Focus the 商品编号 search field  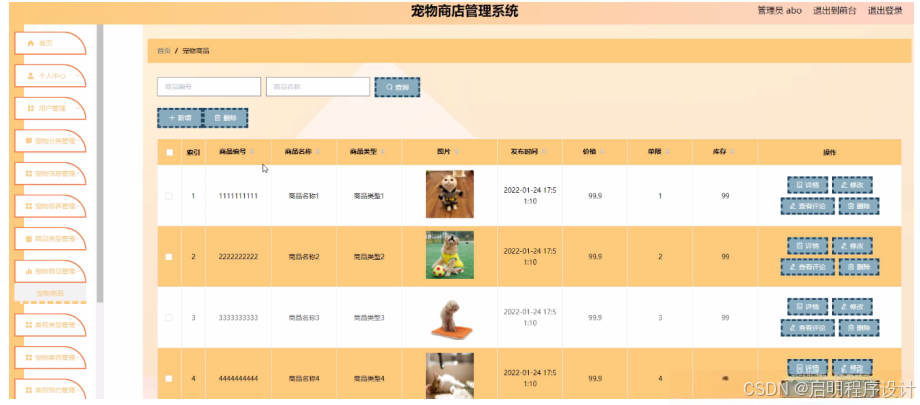tap(209, 87)
